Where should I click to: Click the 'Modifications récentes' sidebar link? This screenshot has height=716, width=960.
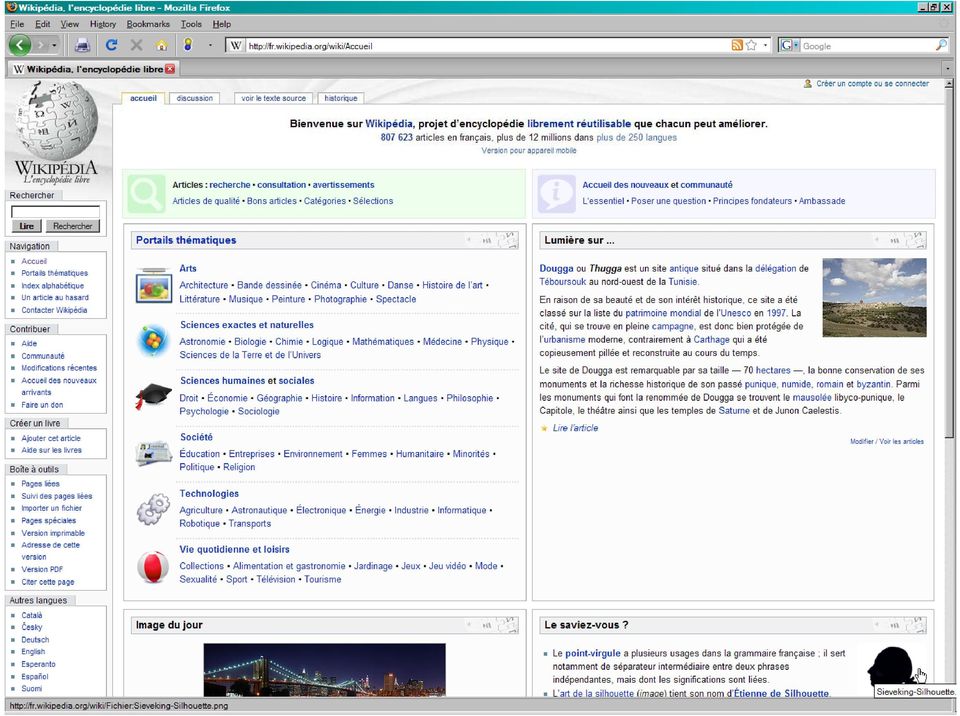pos(59,368)
